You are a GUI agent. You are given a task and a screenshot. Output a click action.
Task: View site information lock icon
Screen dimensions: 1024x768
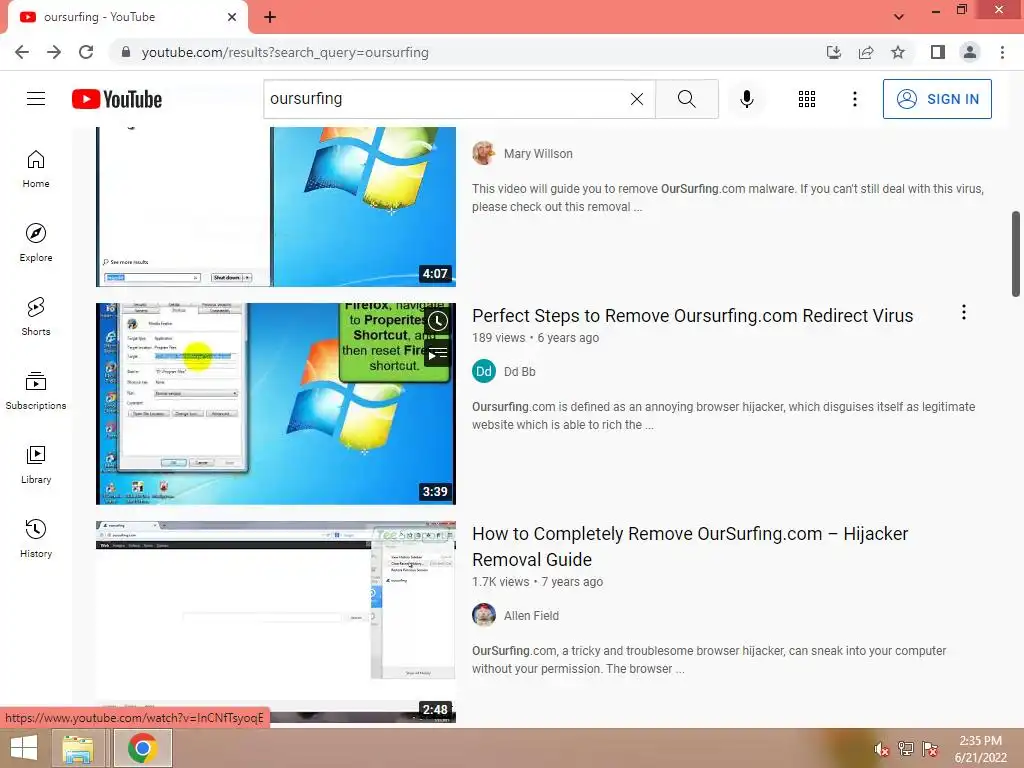point(126,52)
